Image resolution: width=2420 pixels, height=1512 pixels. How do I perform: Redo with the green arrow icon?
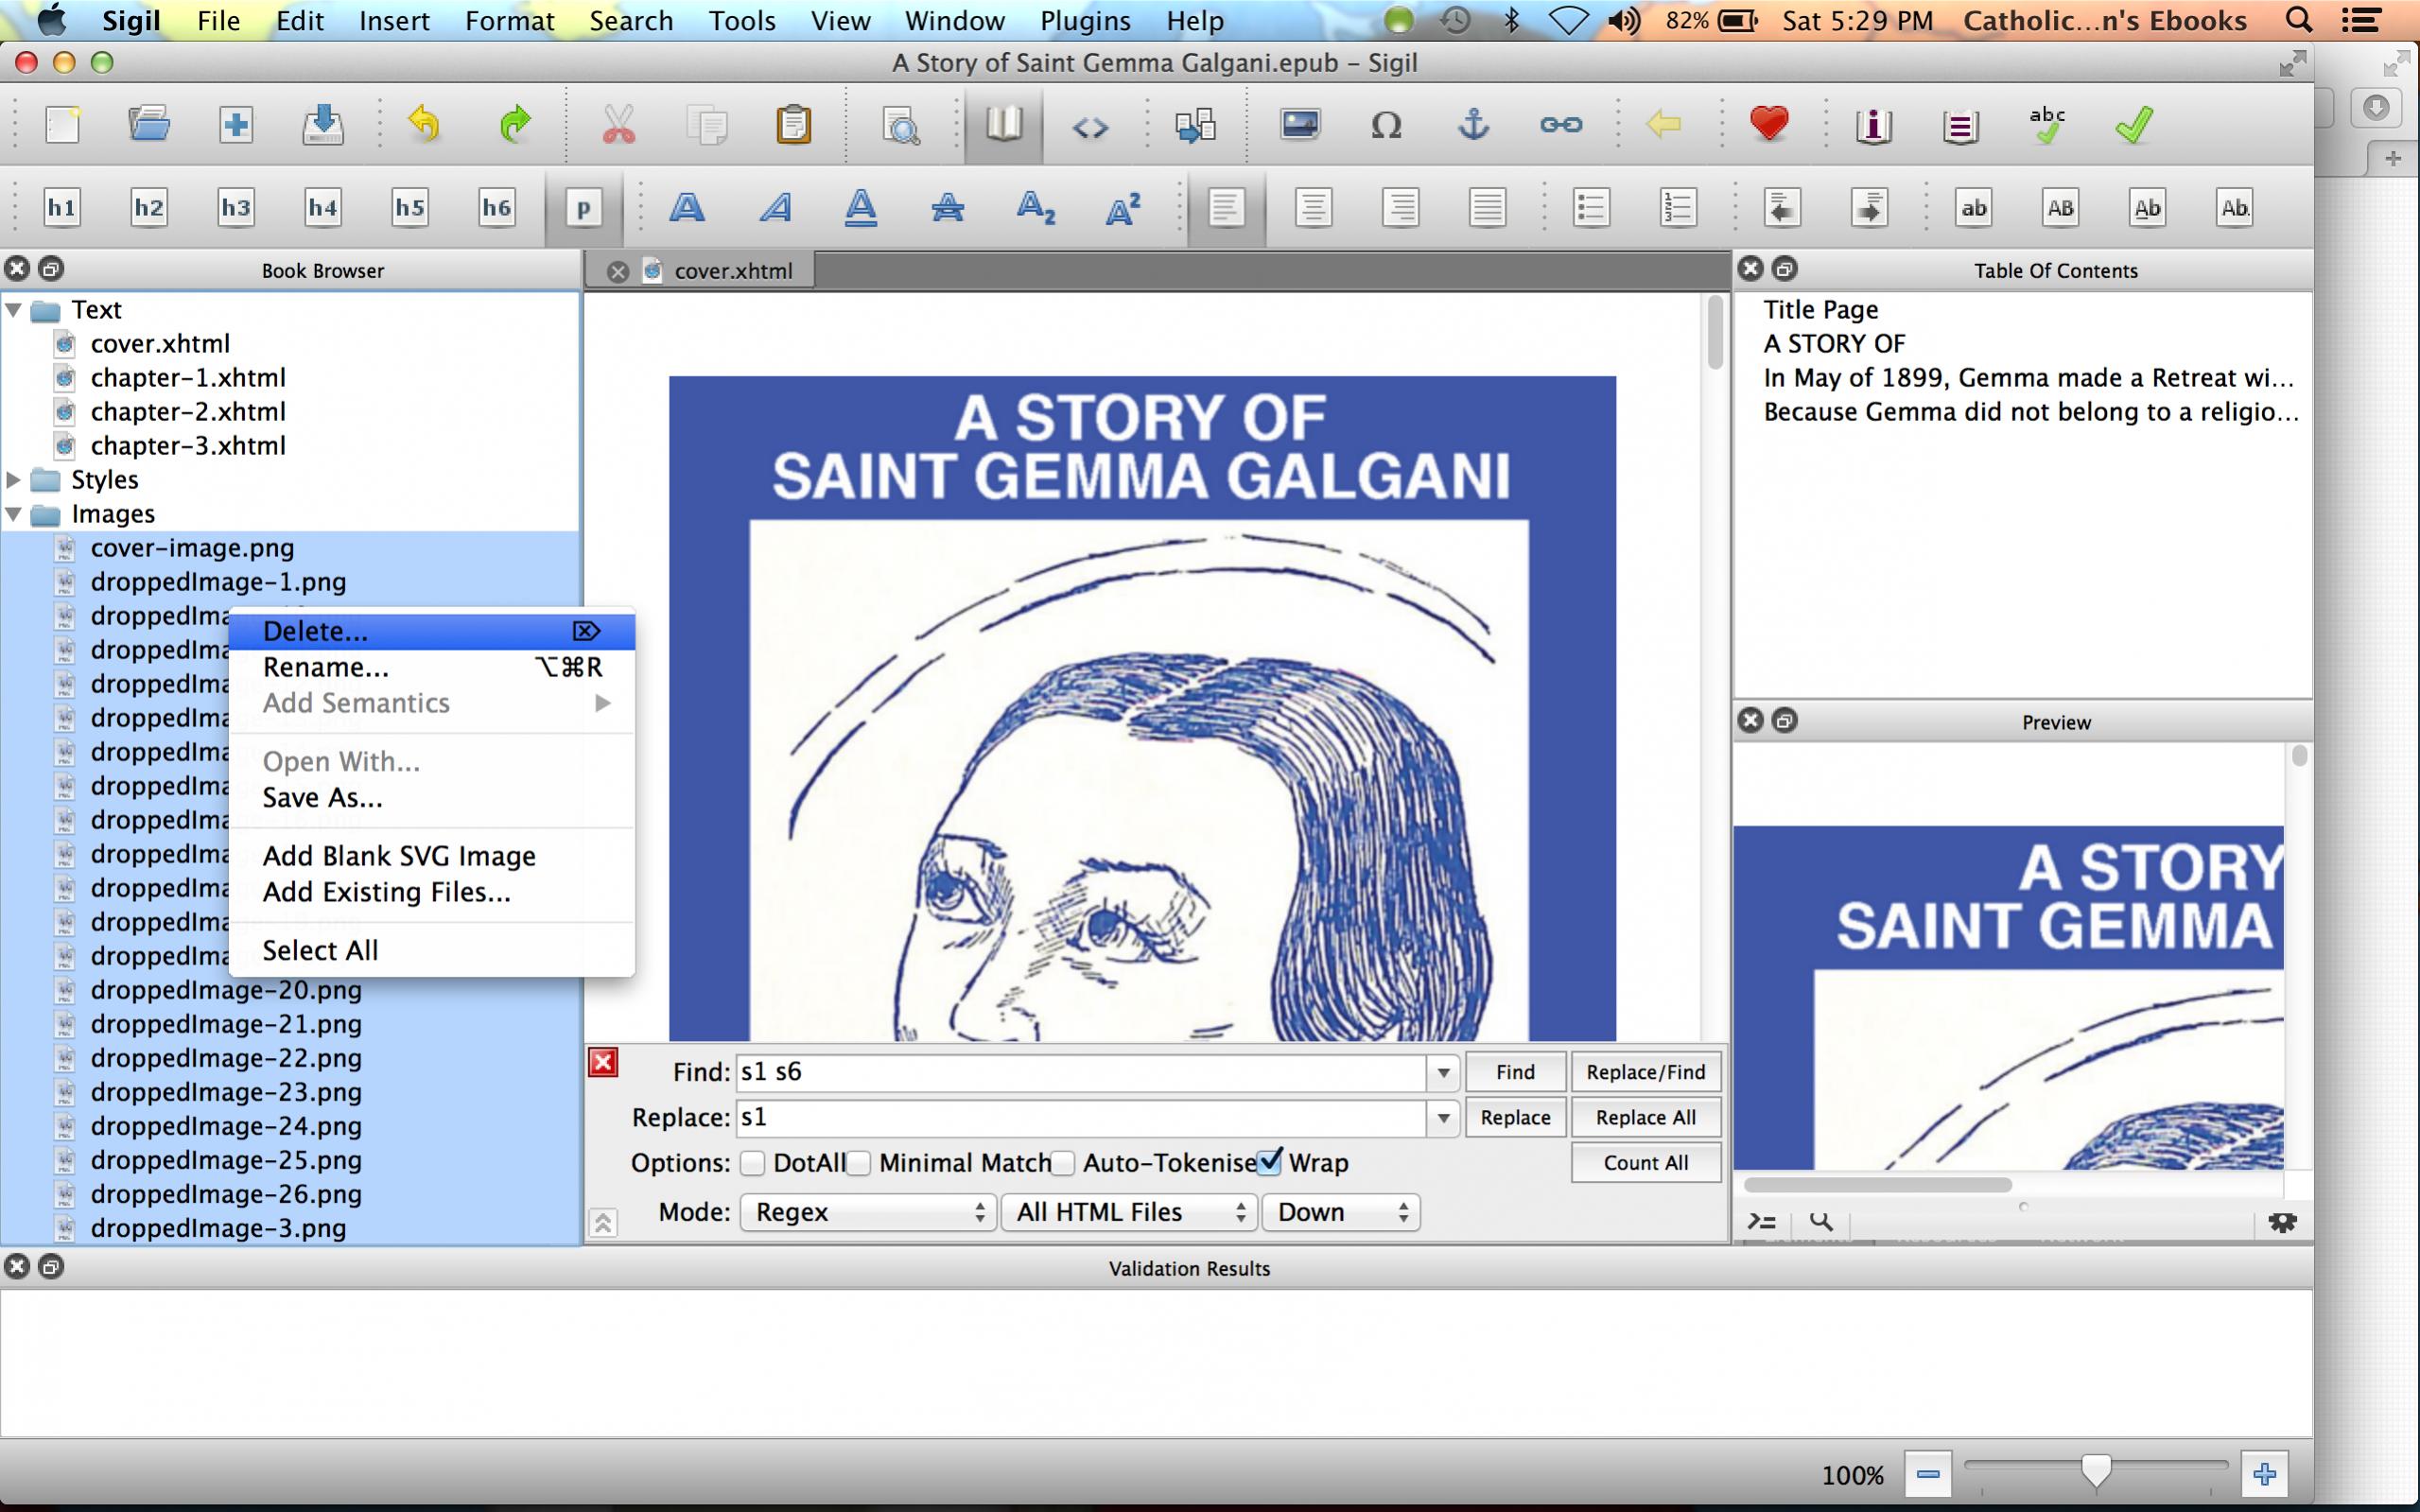point(514,125)
